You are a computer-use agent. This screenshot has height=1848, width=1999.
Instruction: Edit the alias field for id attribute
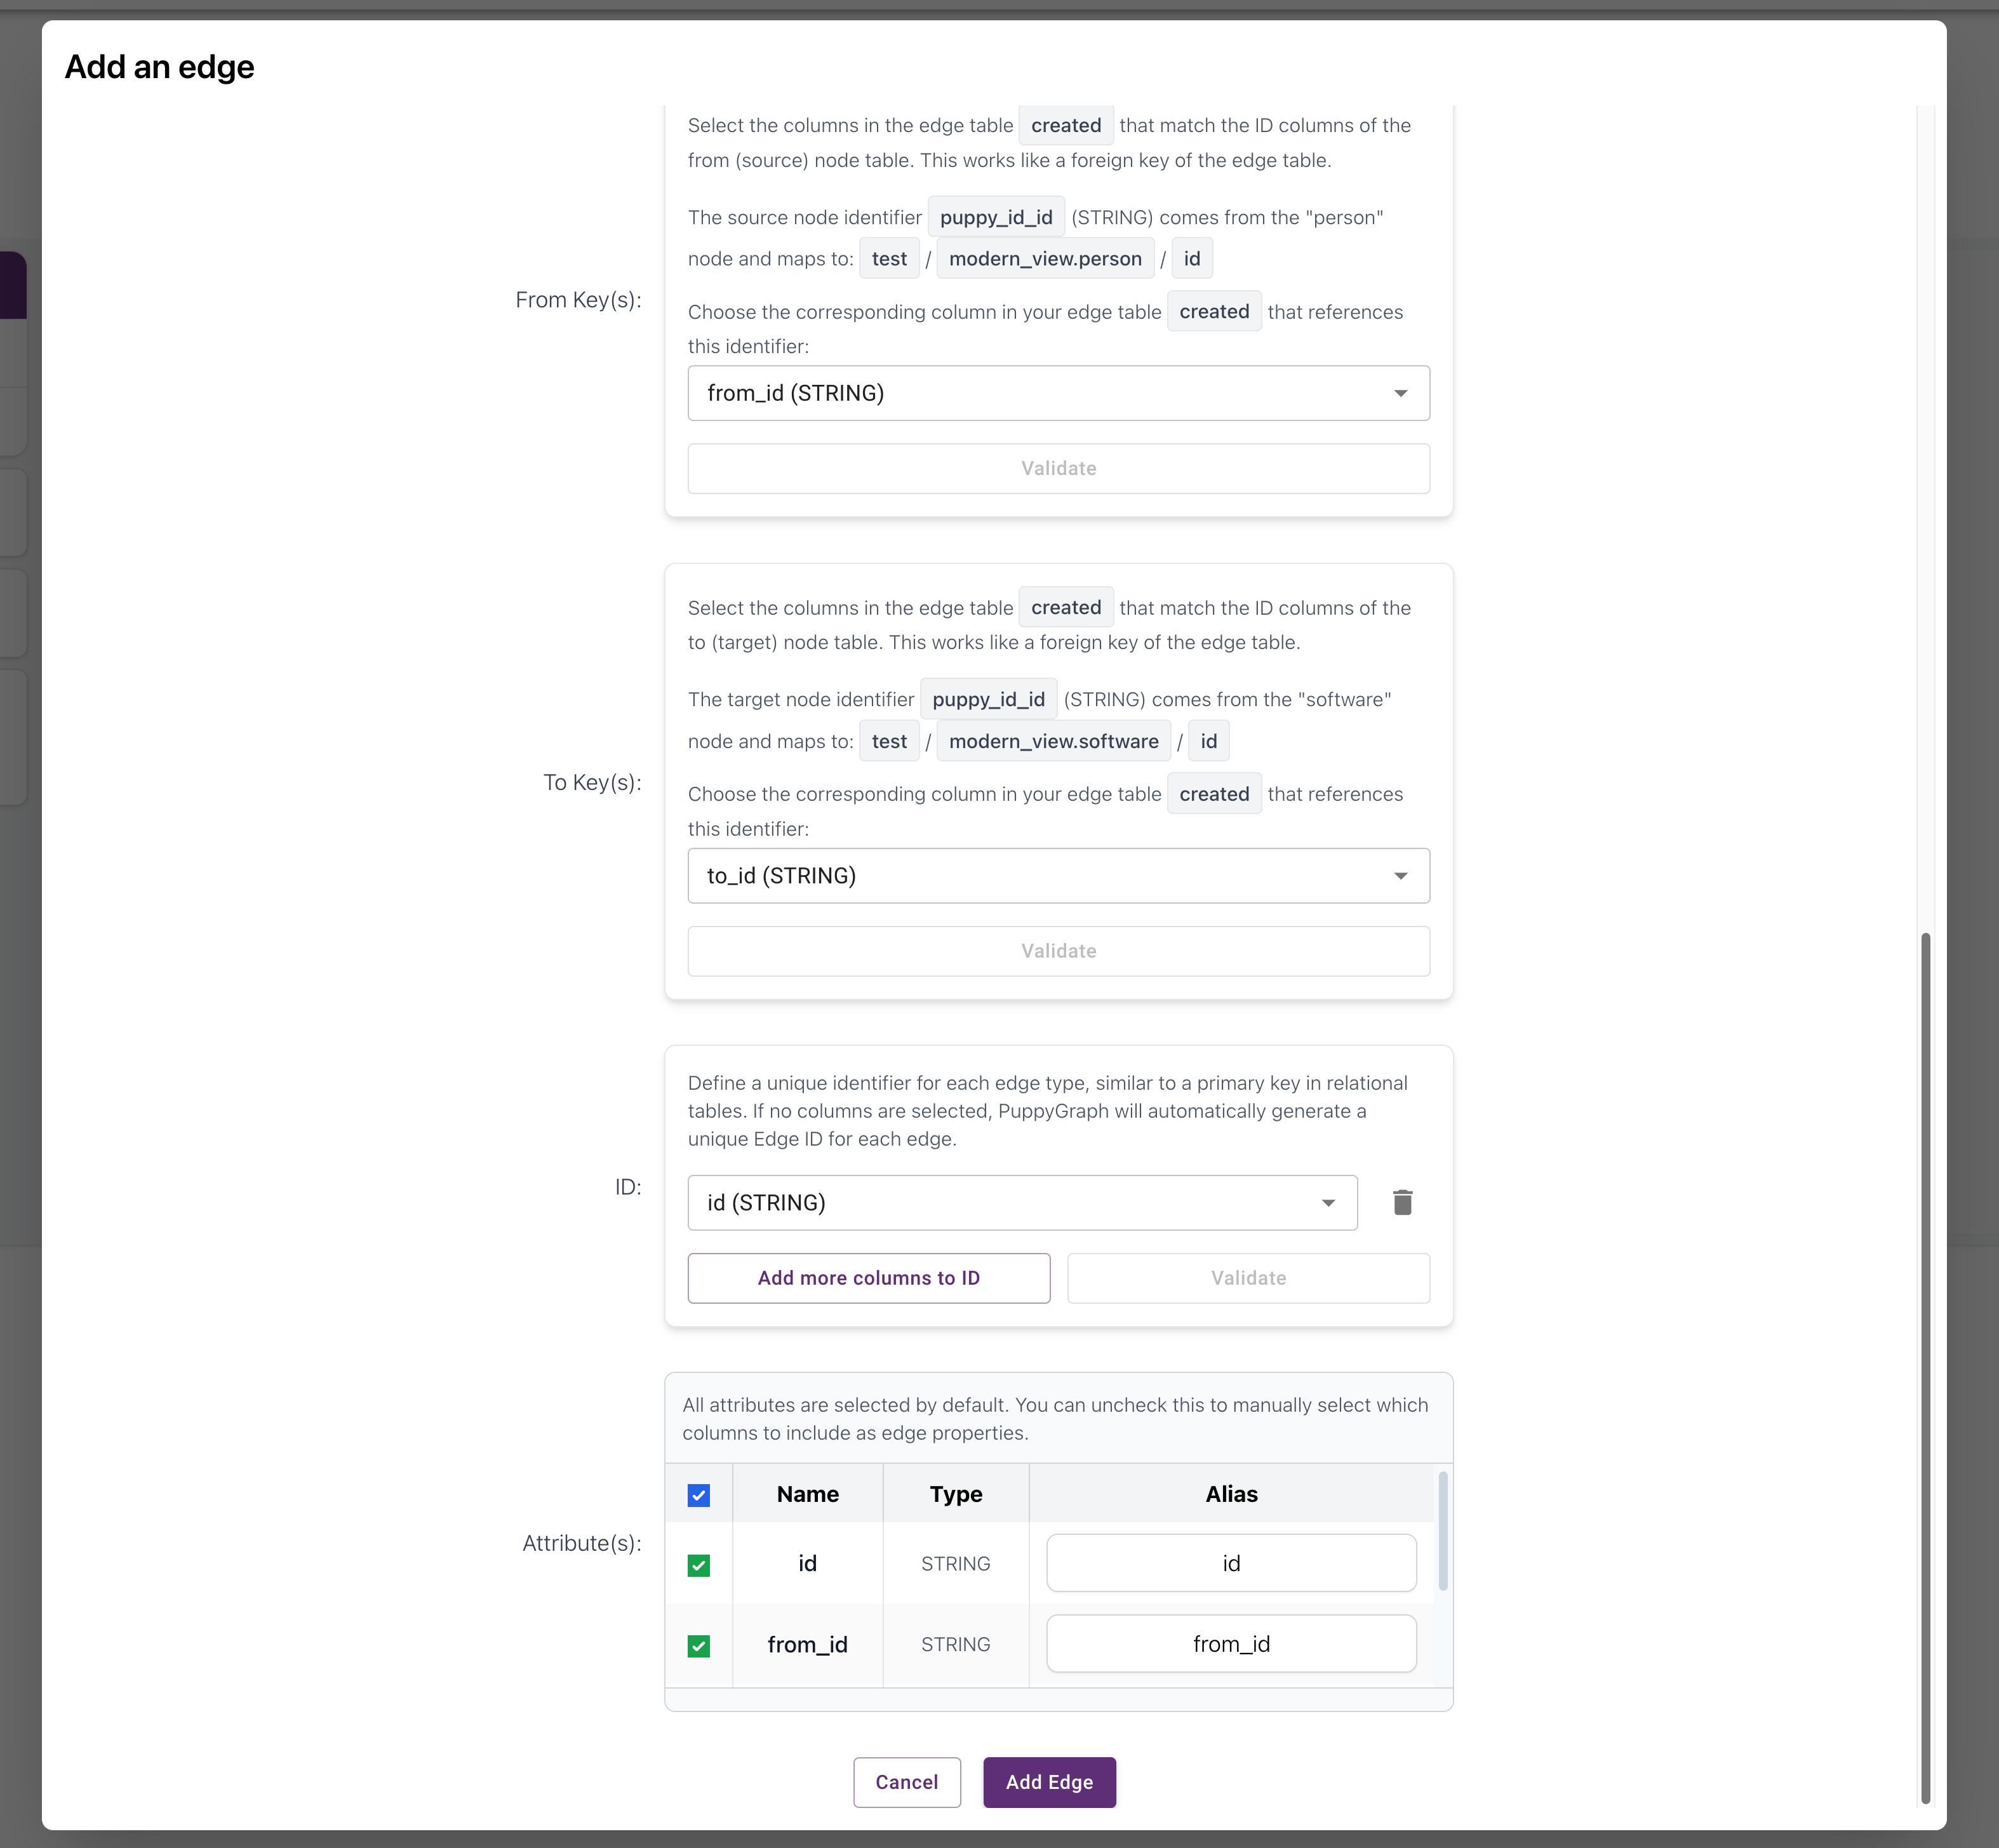[x=1231, y=1563]
